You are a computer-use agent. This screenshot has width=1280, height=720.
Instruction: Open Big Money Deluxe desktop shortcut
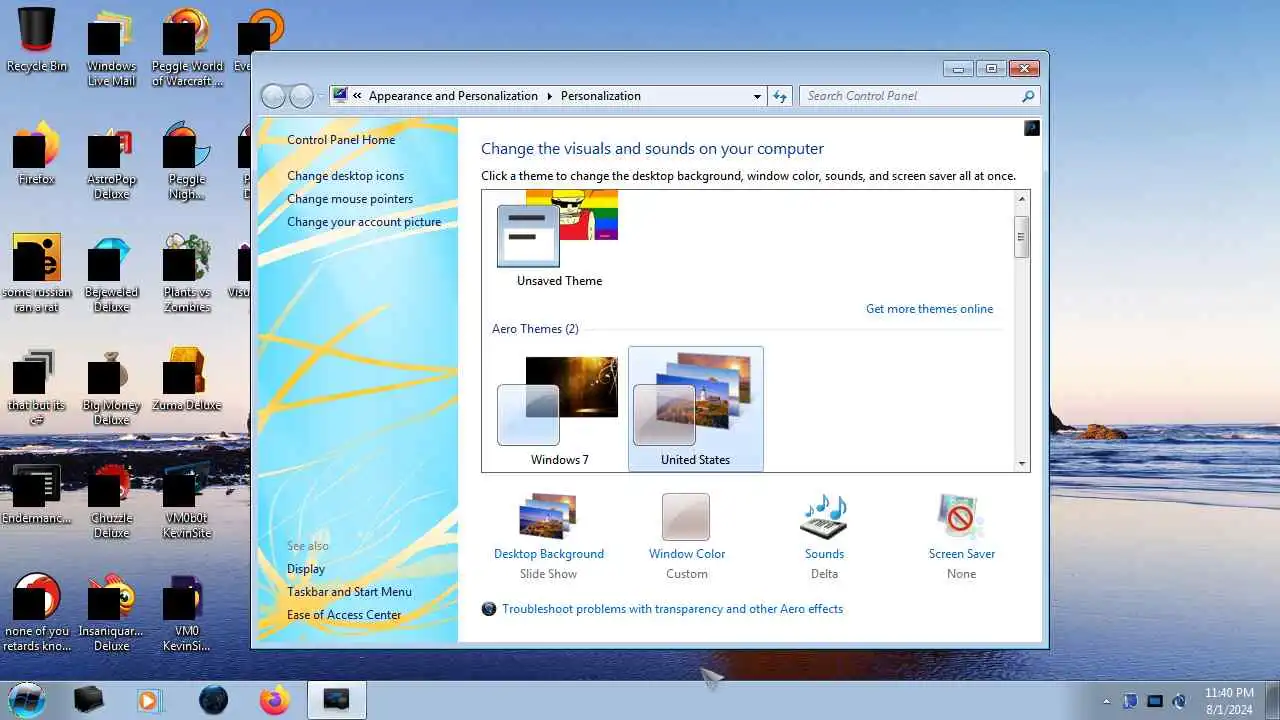[111, 386]
